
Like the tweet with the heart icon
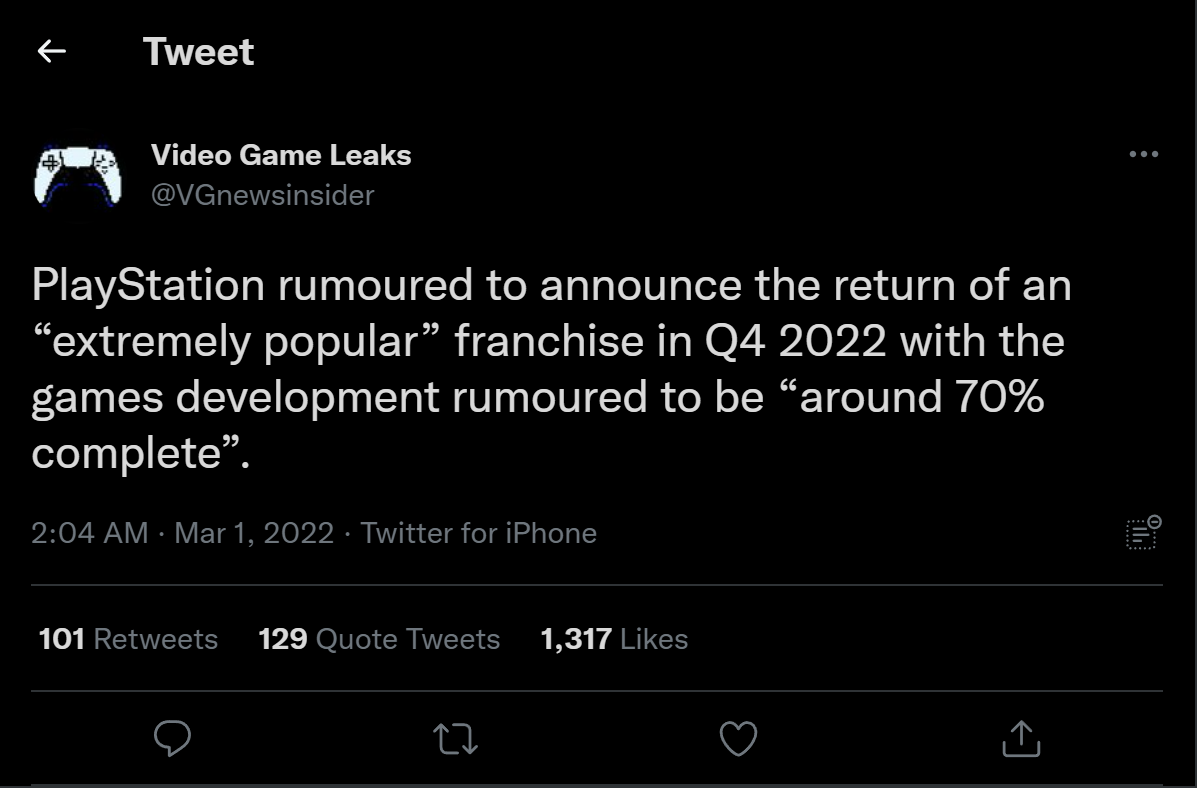(739, 739)
